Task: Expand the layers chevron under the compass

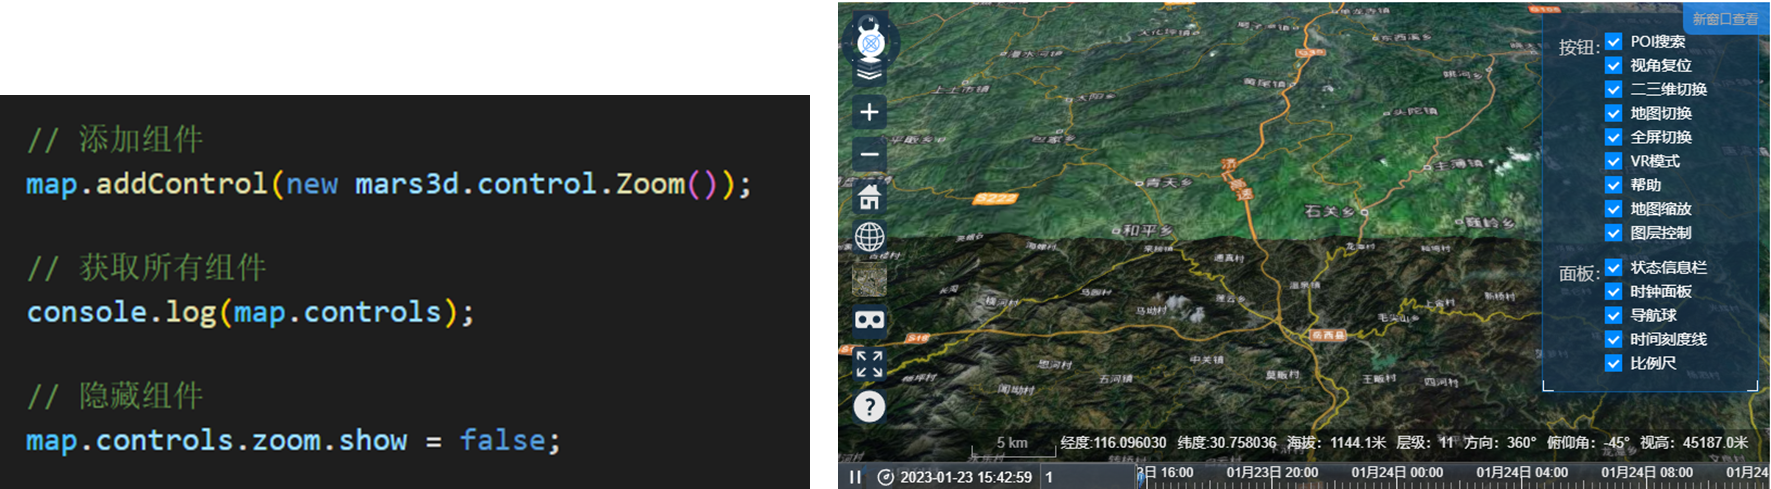Action: point(869,75)
